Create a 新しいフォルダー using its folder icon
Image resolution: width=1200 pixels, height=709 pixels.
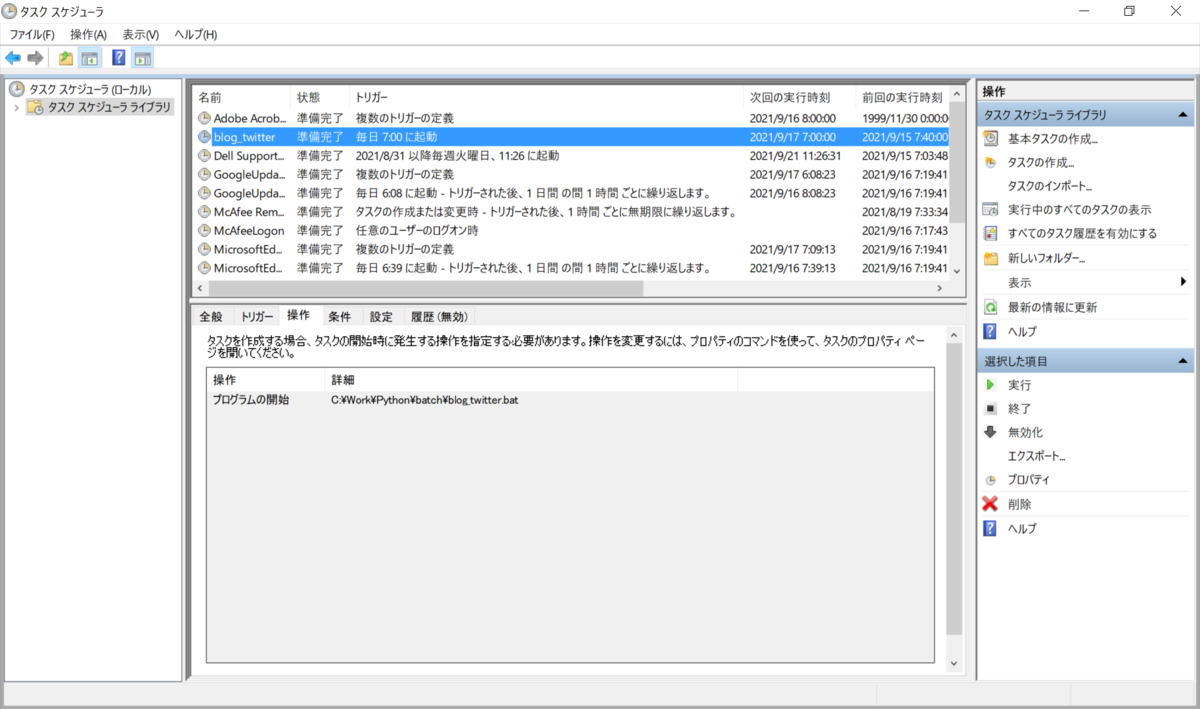(x=992, y=258)
